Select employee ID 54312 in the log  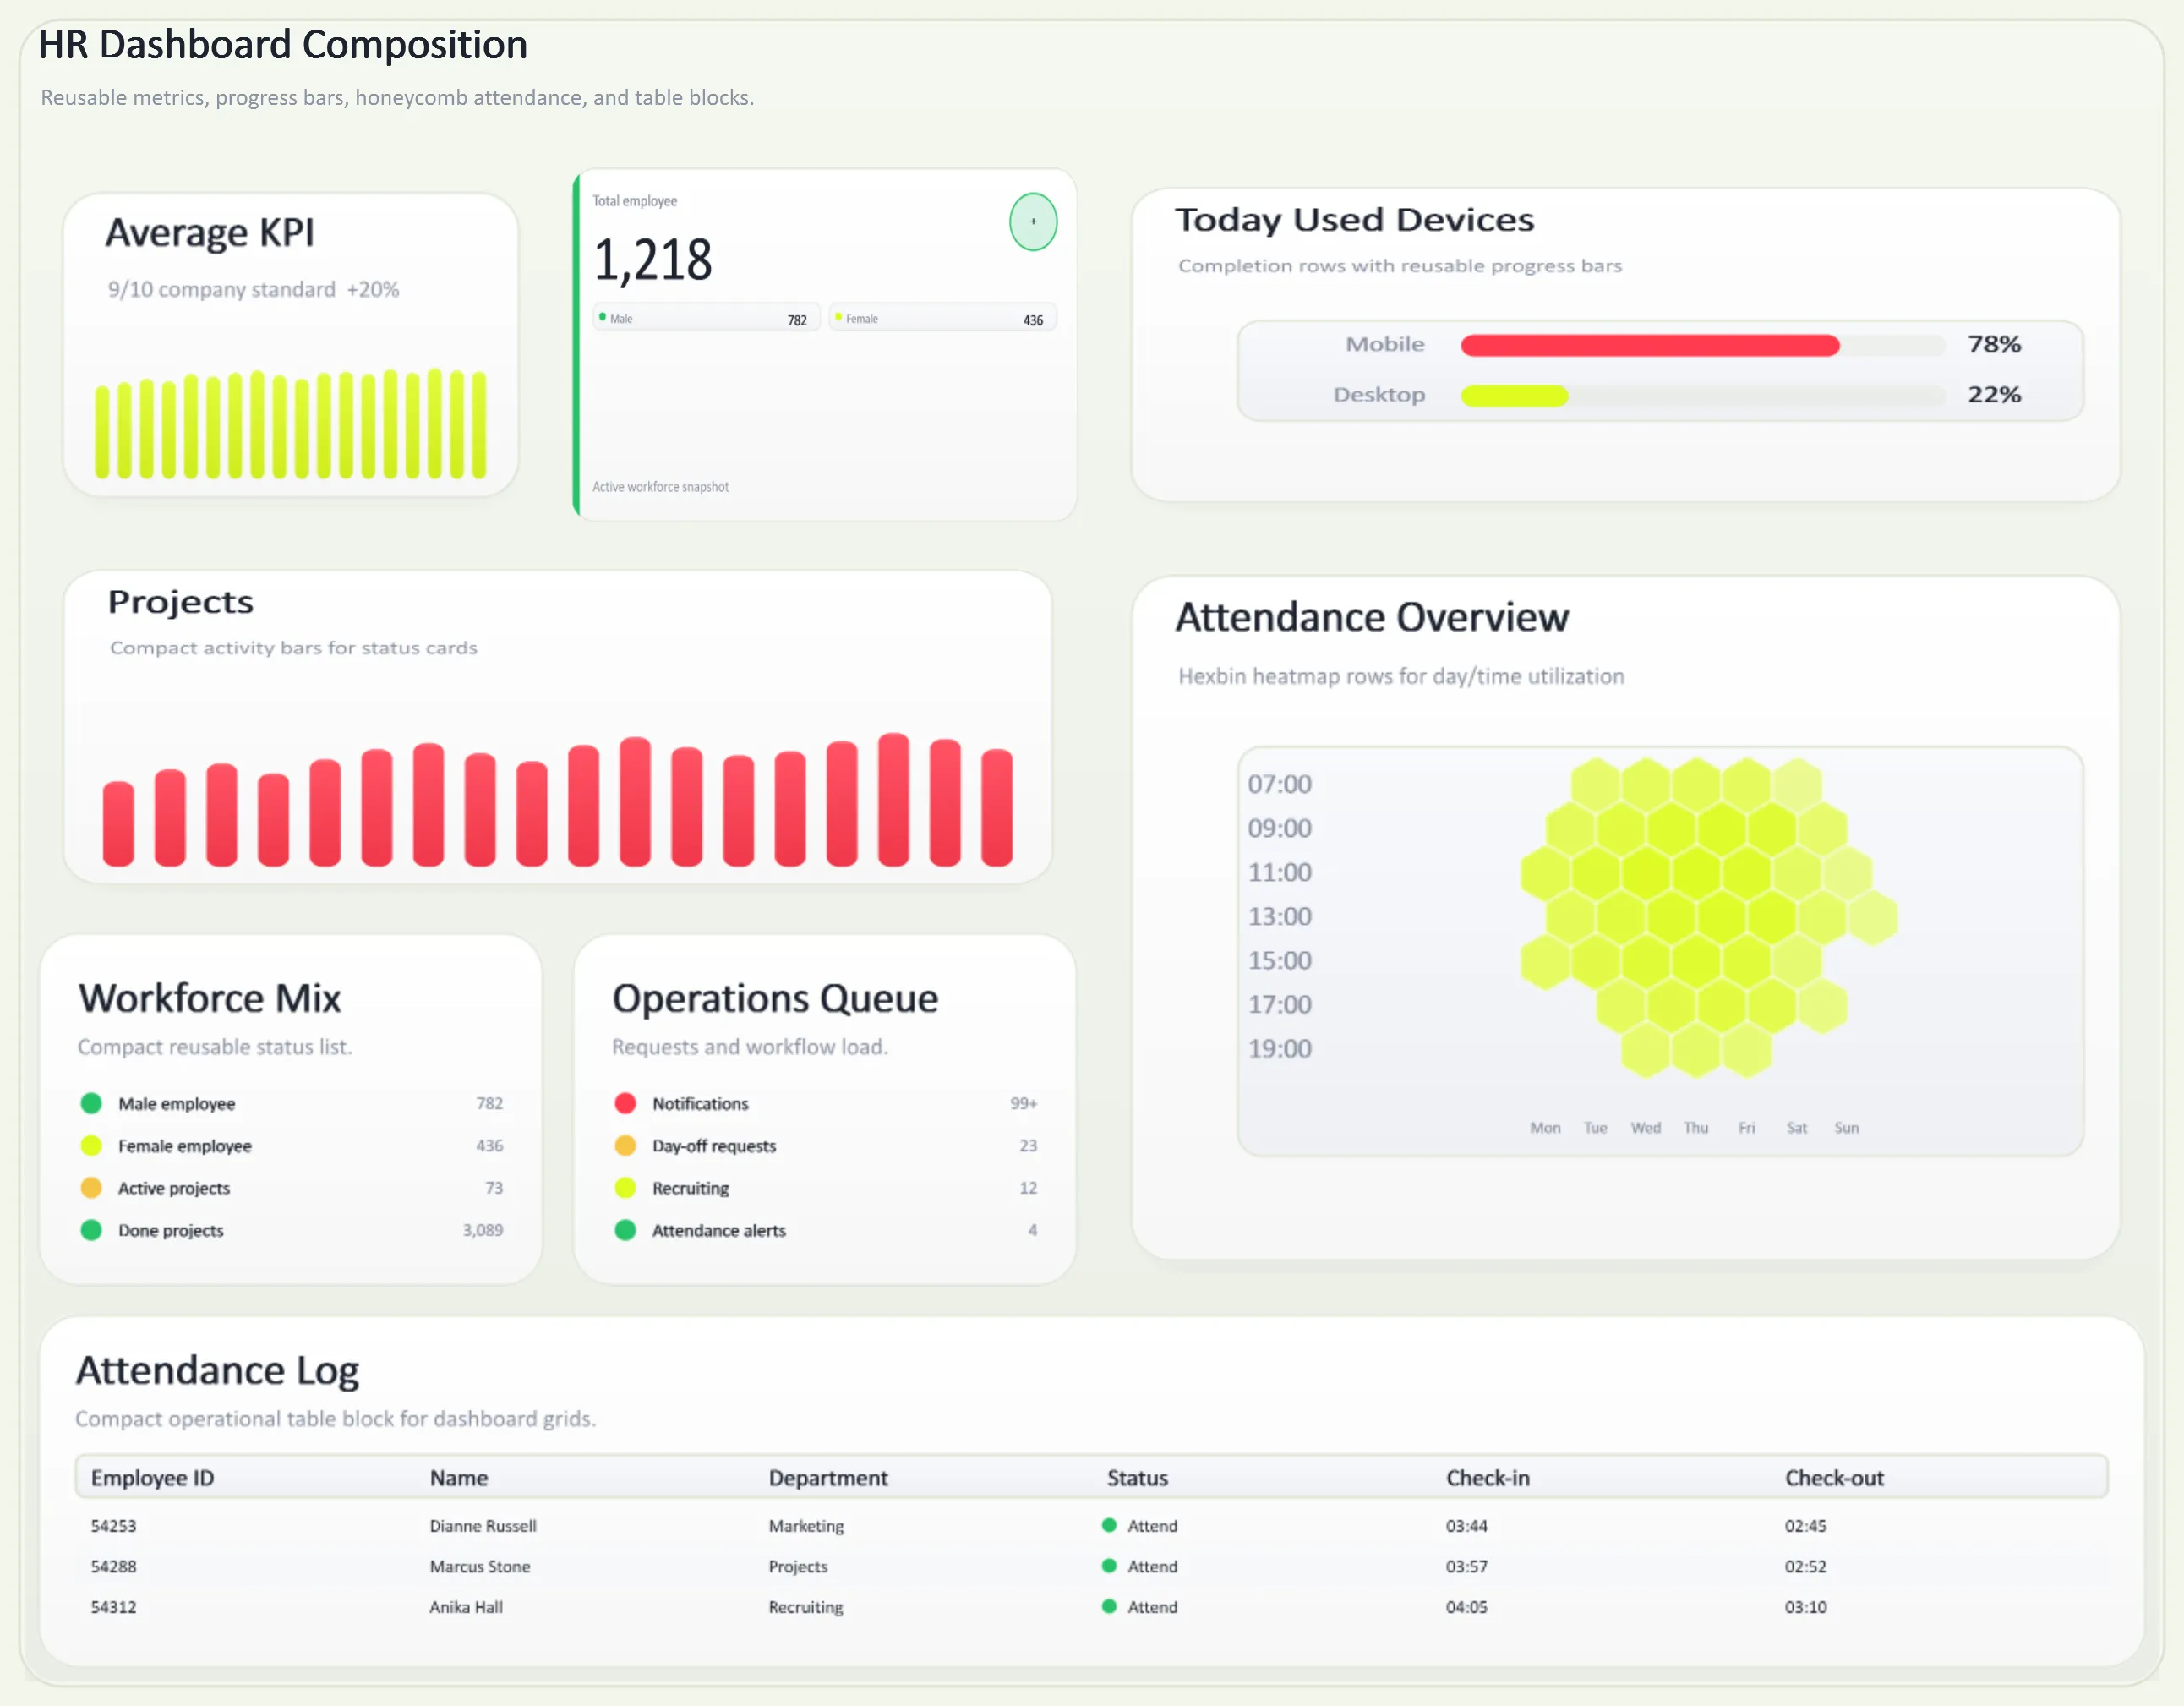114,1607
